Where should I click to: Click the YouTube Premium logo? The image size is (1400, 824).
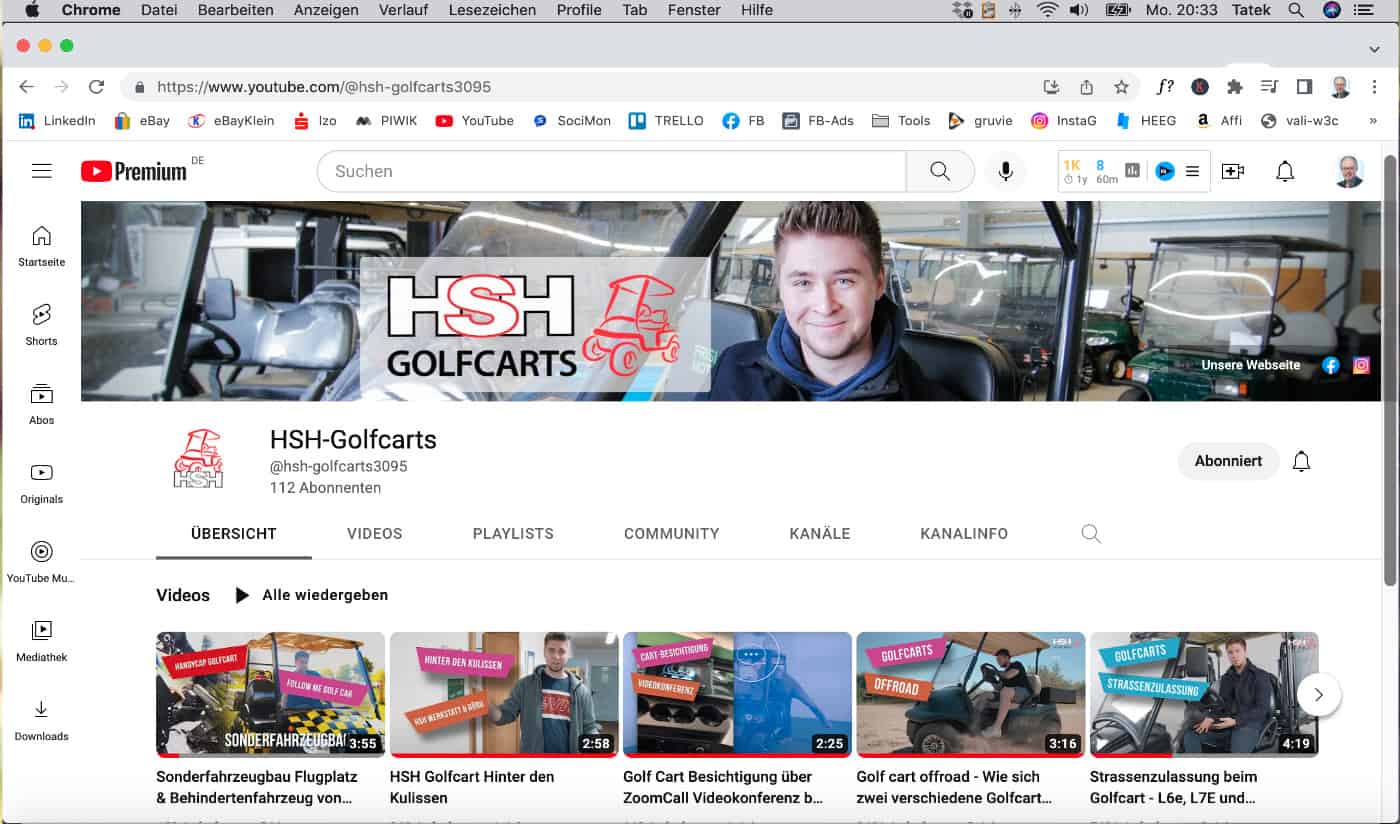(134, 171)
